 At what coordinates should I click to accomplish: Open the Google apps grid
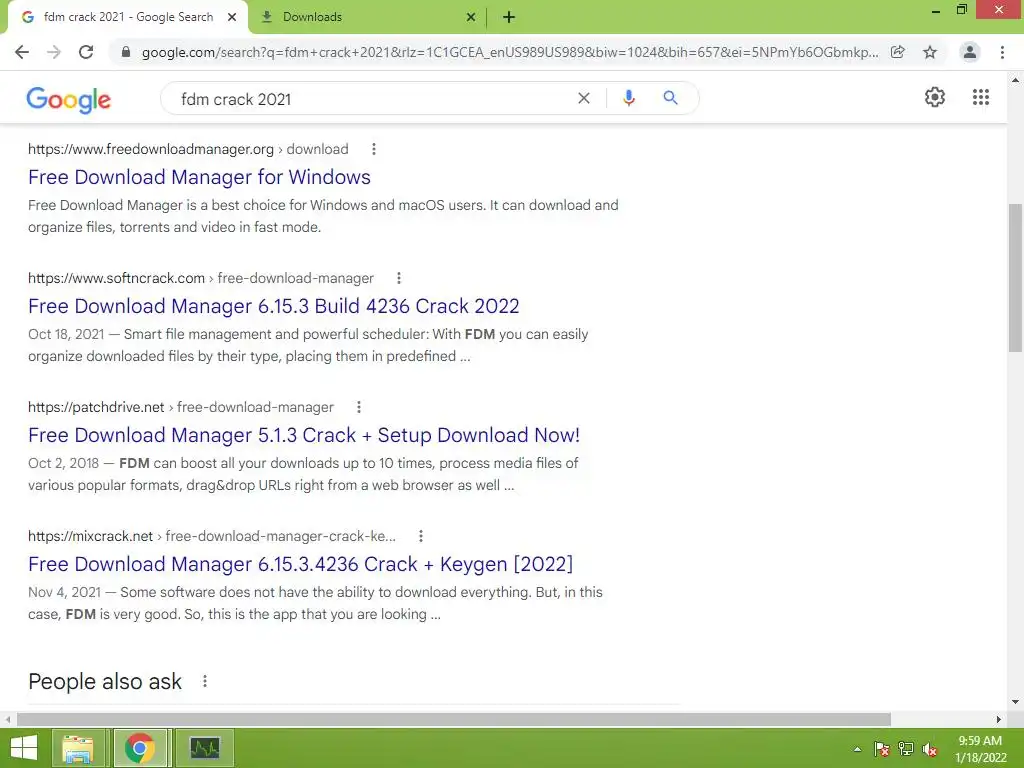980,97
